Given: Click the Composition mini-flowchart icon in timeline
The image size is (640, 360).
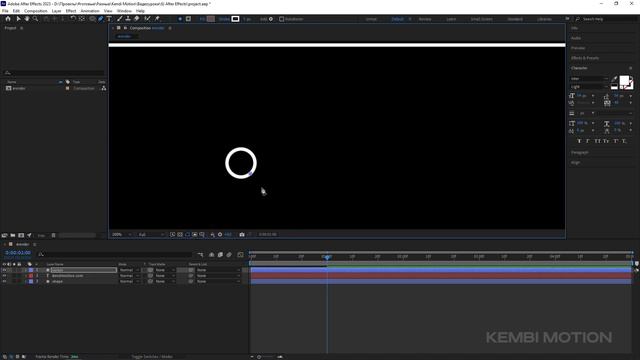Looking at the screenshot, I should click(x=200, y=255).
